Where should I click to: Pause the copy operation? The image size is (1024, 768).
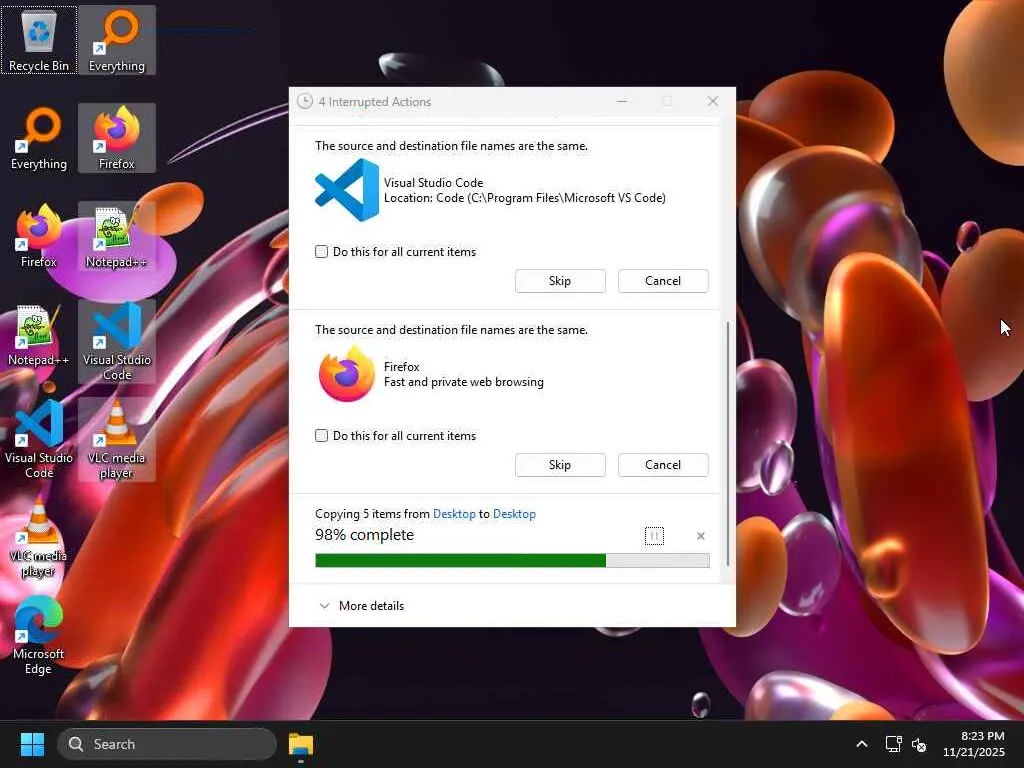[654, 536]
